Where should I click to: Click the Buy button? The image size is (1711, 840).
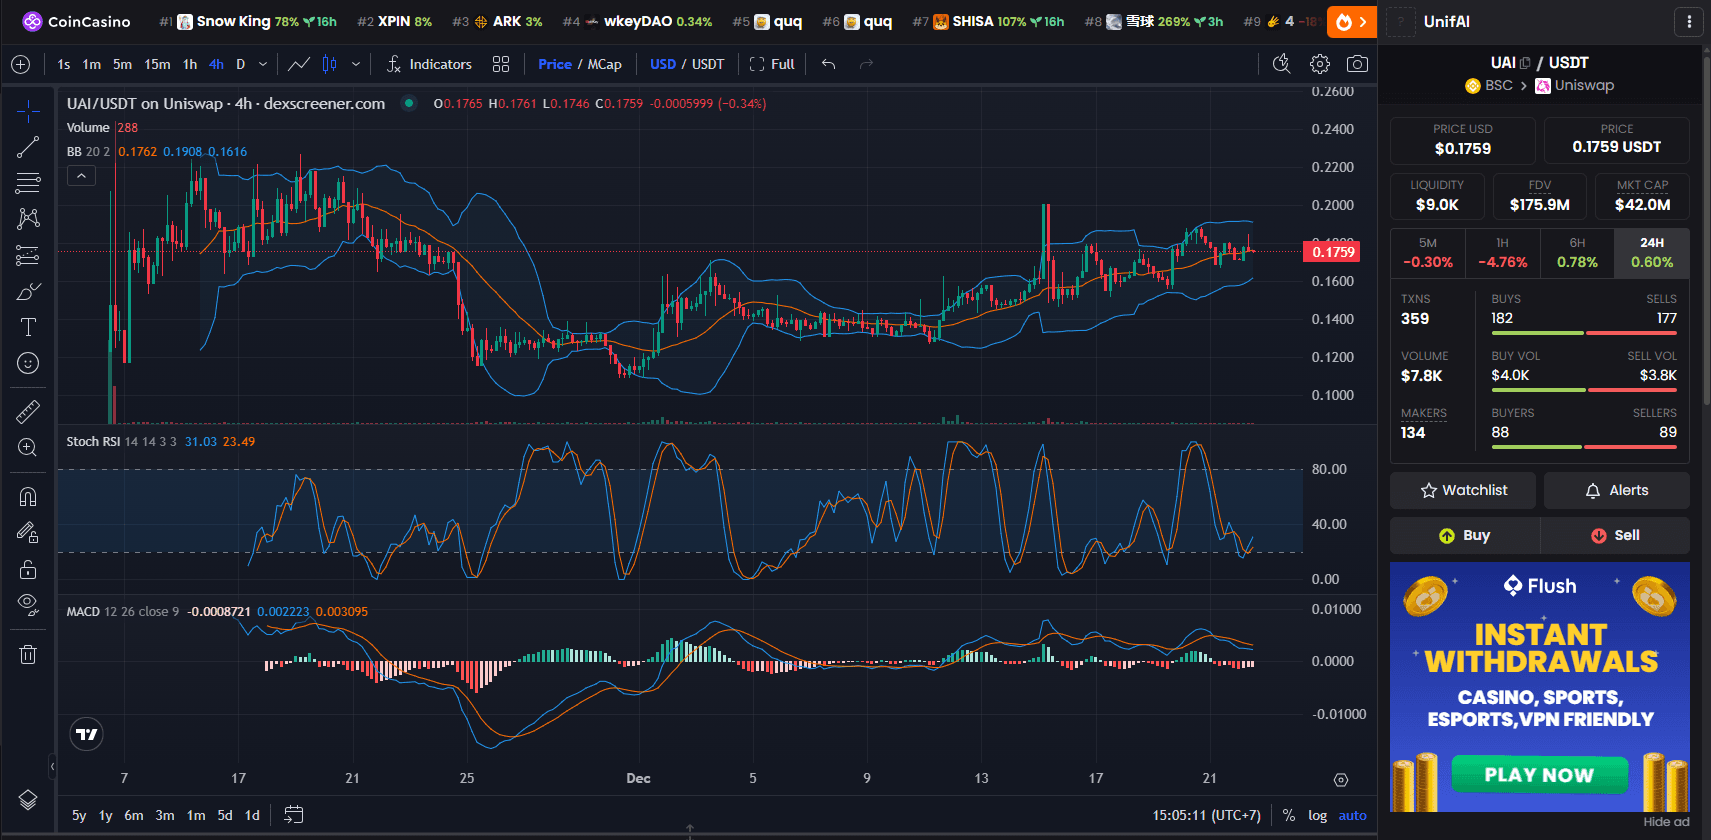click(x=1464, y=535)
